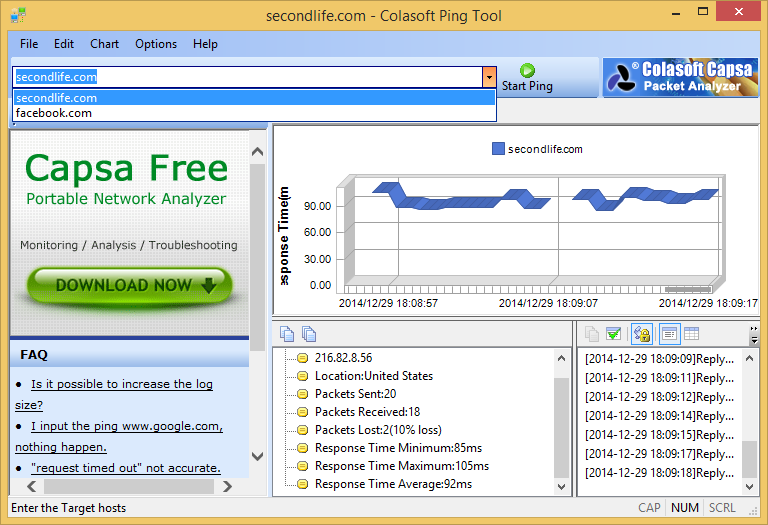Select the 216.82.8.56 IP address row
Viewport: 768px width, 525px height.
point(343,358)
